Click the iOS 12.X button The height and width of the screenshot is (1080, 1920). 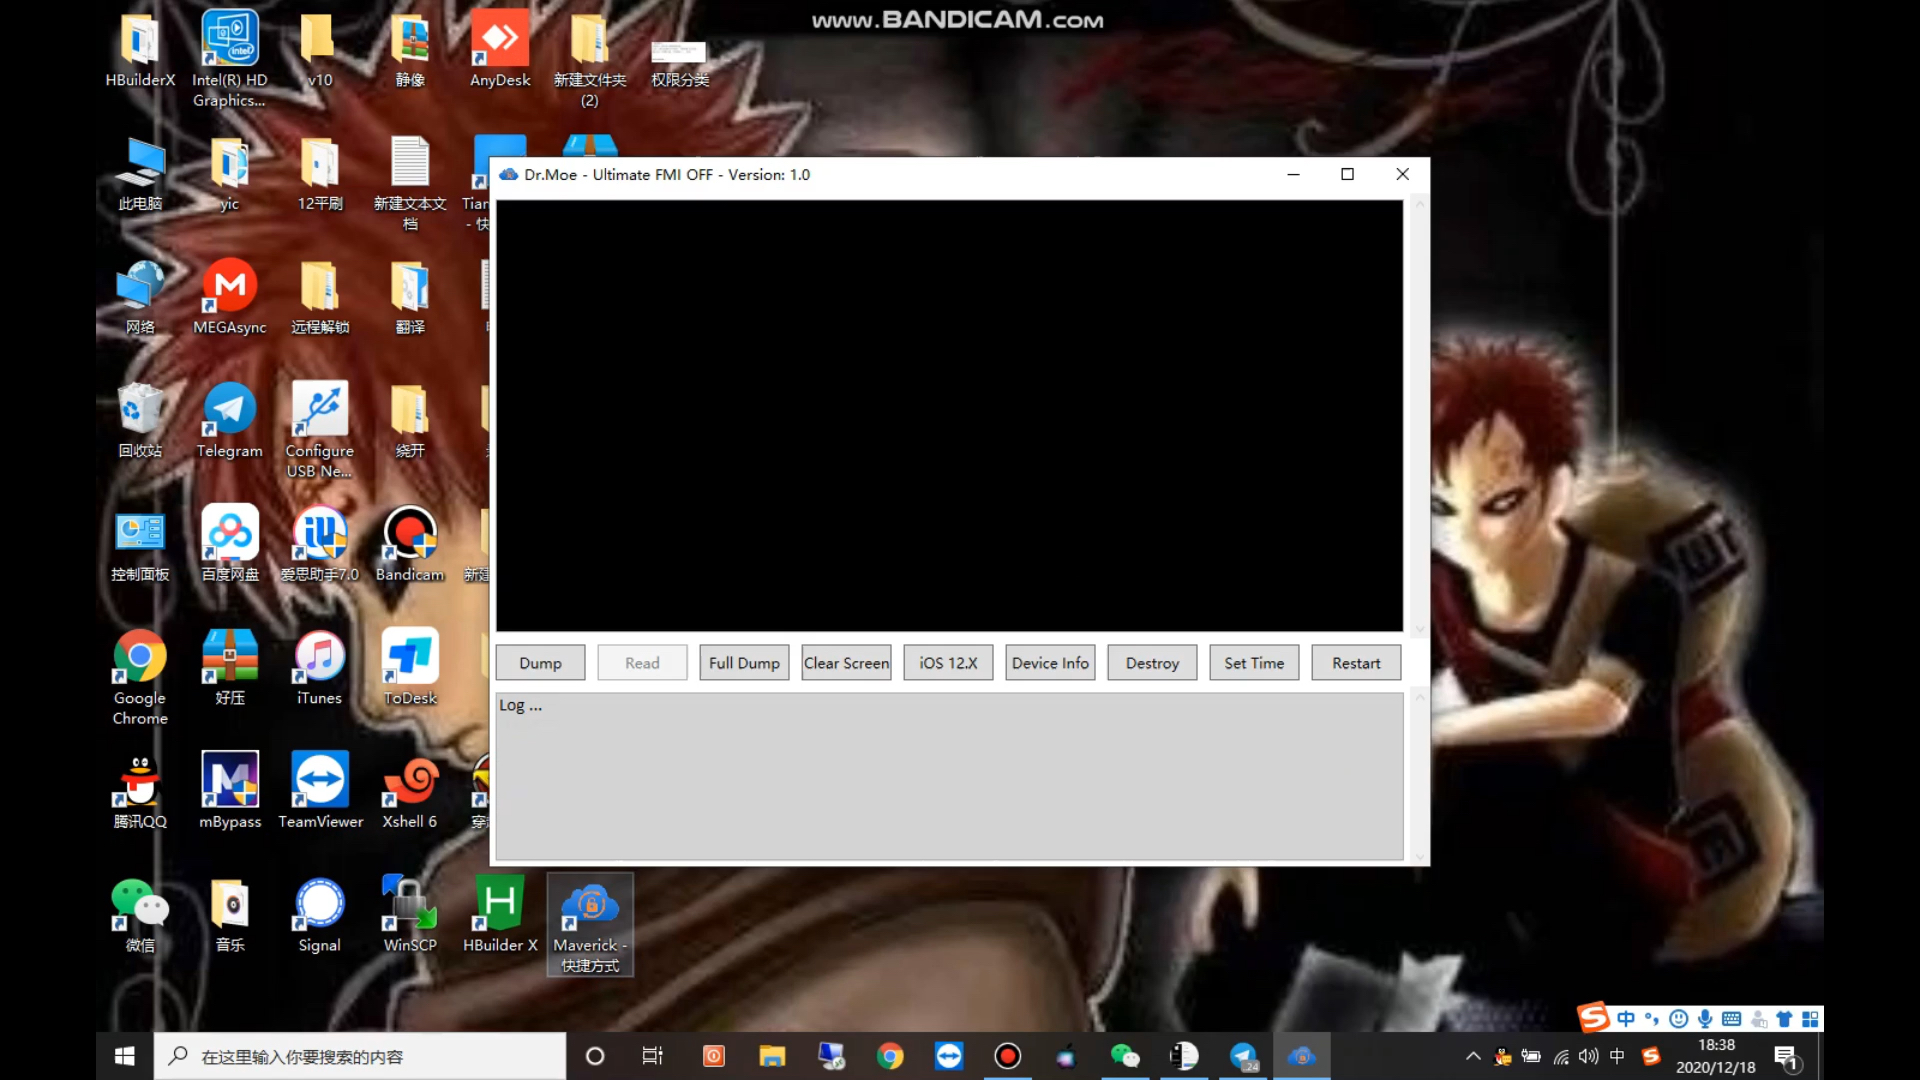[x=947, y=663]
